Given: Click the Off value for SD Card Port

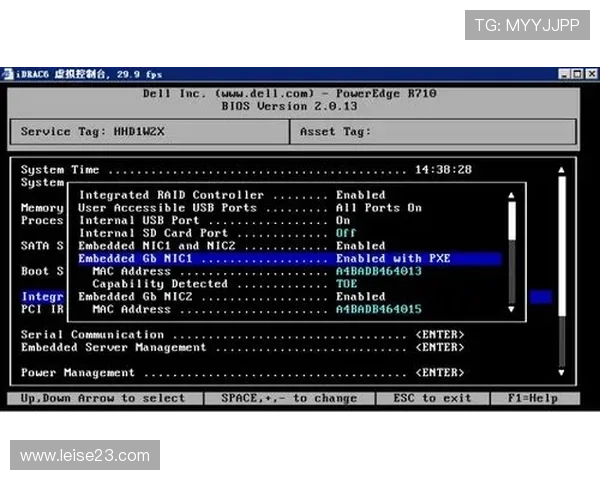Looking at the screenshot, I should coord(346,233).
